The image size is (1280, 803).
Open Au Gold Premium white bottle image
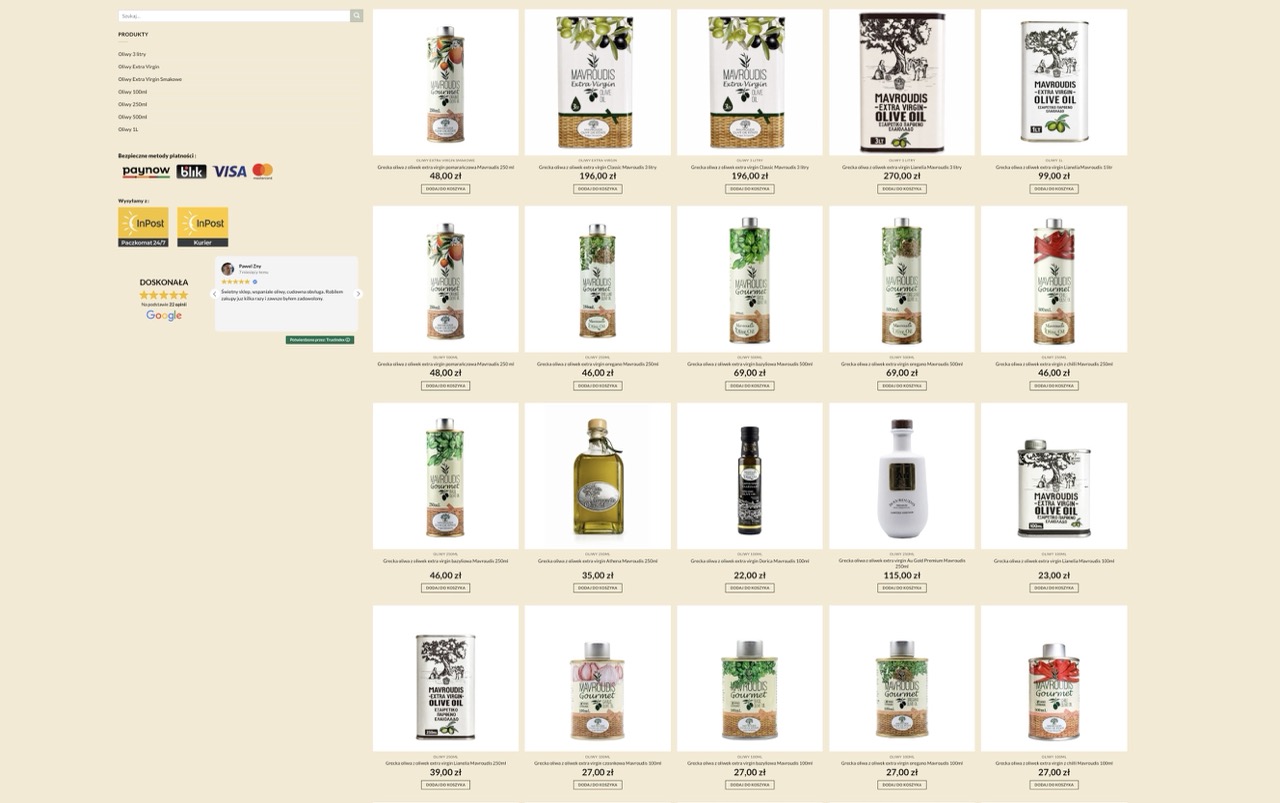point(902,476)
